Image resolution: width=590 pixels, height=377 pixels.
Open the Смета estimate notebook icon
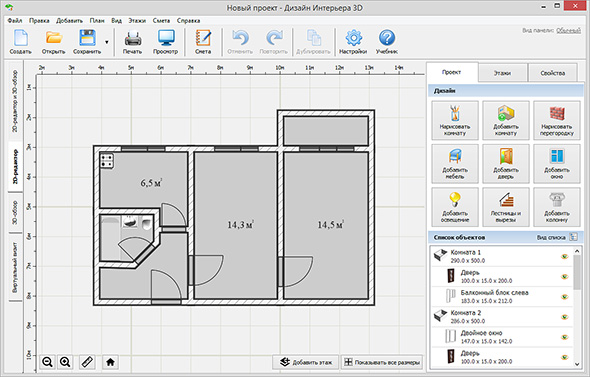[203, 38]
